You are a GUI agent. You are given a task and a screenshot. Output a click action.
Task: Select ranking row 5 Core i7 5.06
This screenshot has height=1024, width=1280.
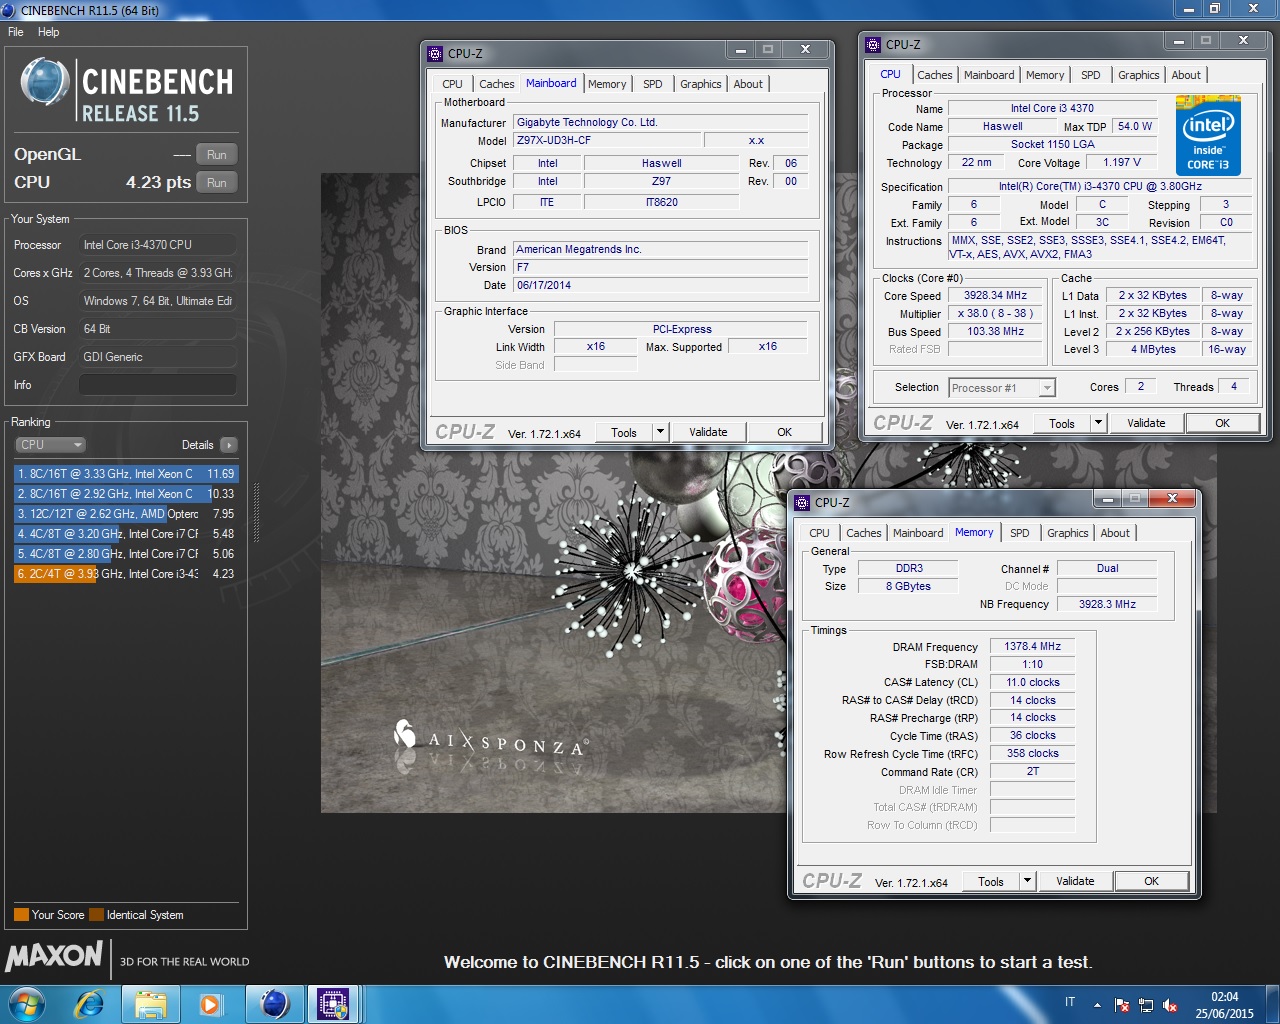coord(126,554)
